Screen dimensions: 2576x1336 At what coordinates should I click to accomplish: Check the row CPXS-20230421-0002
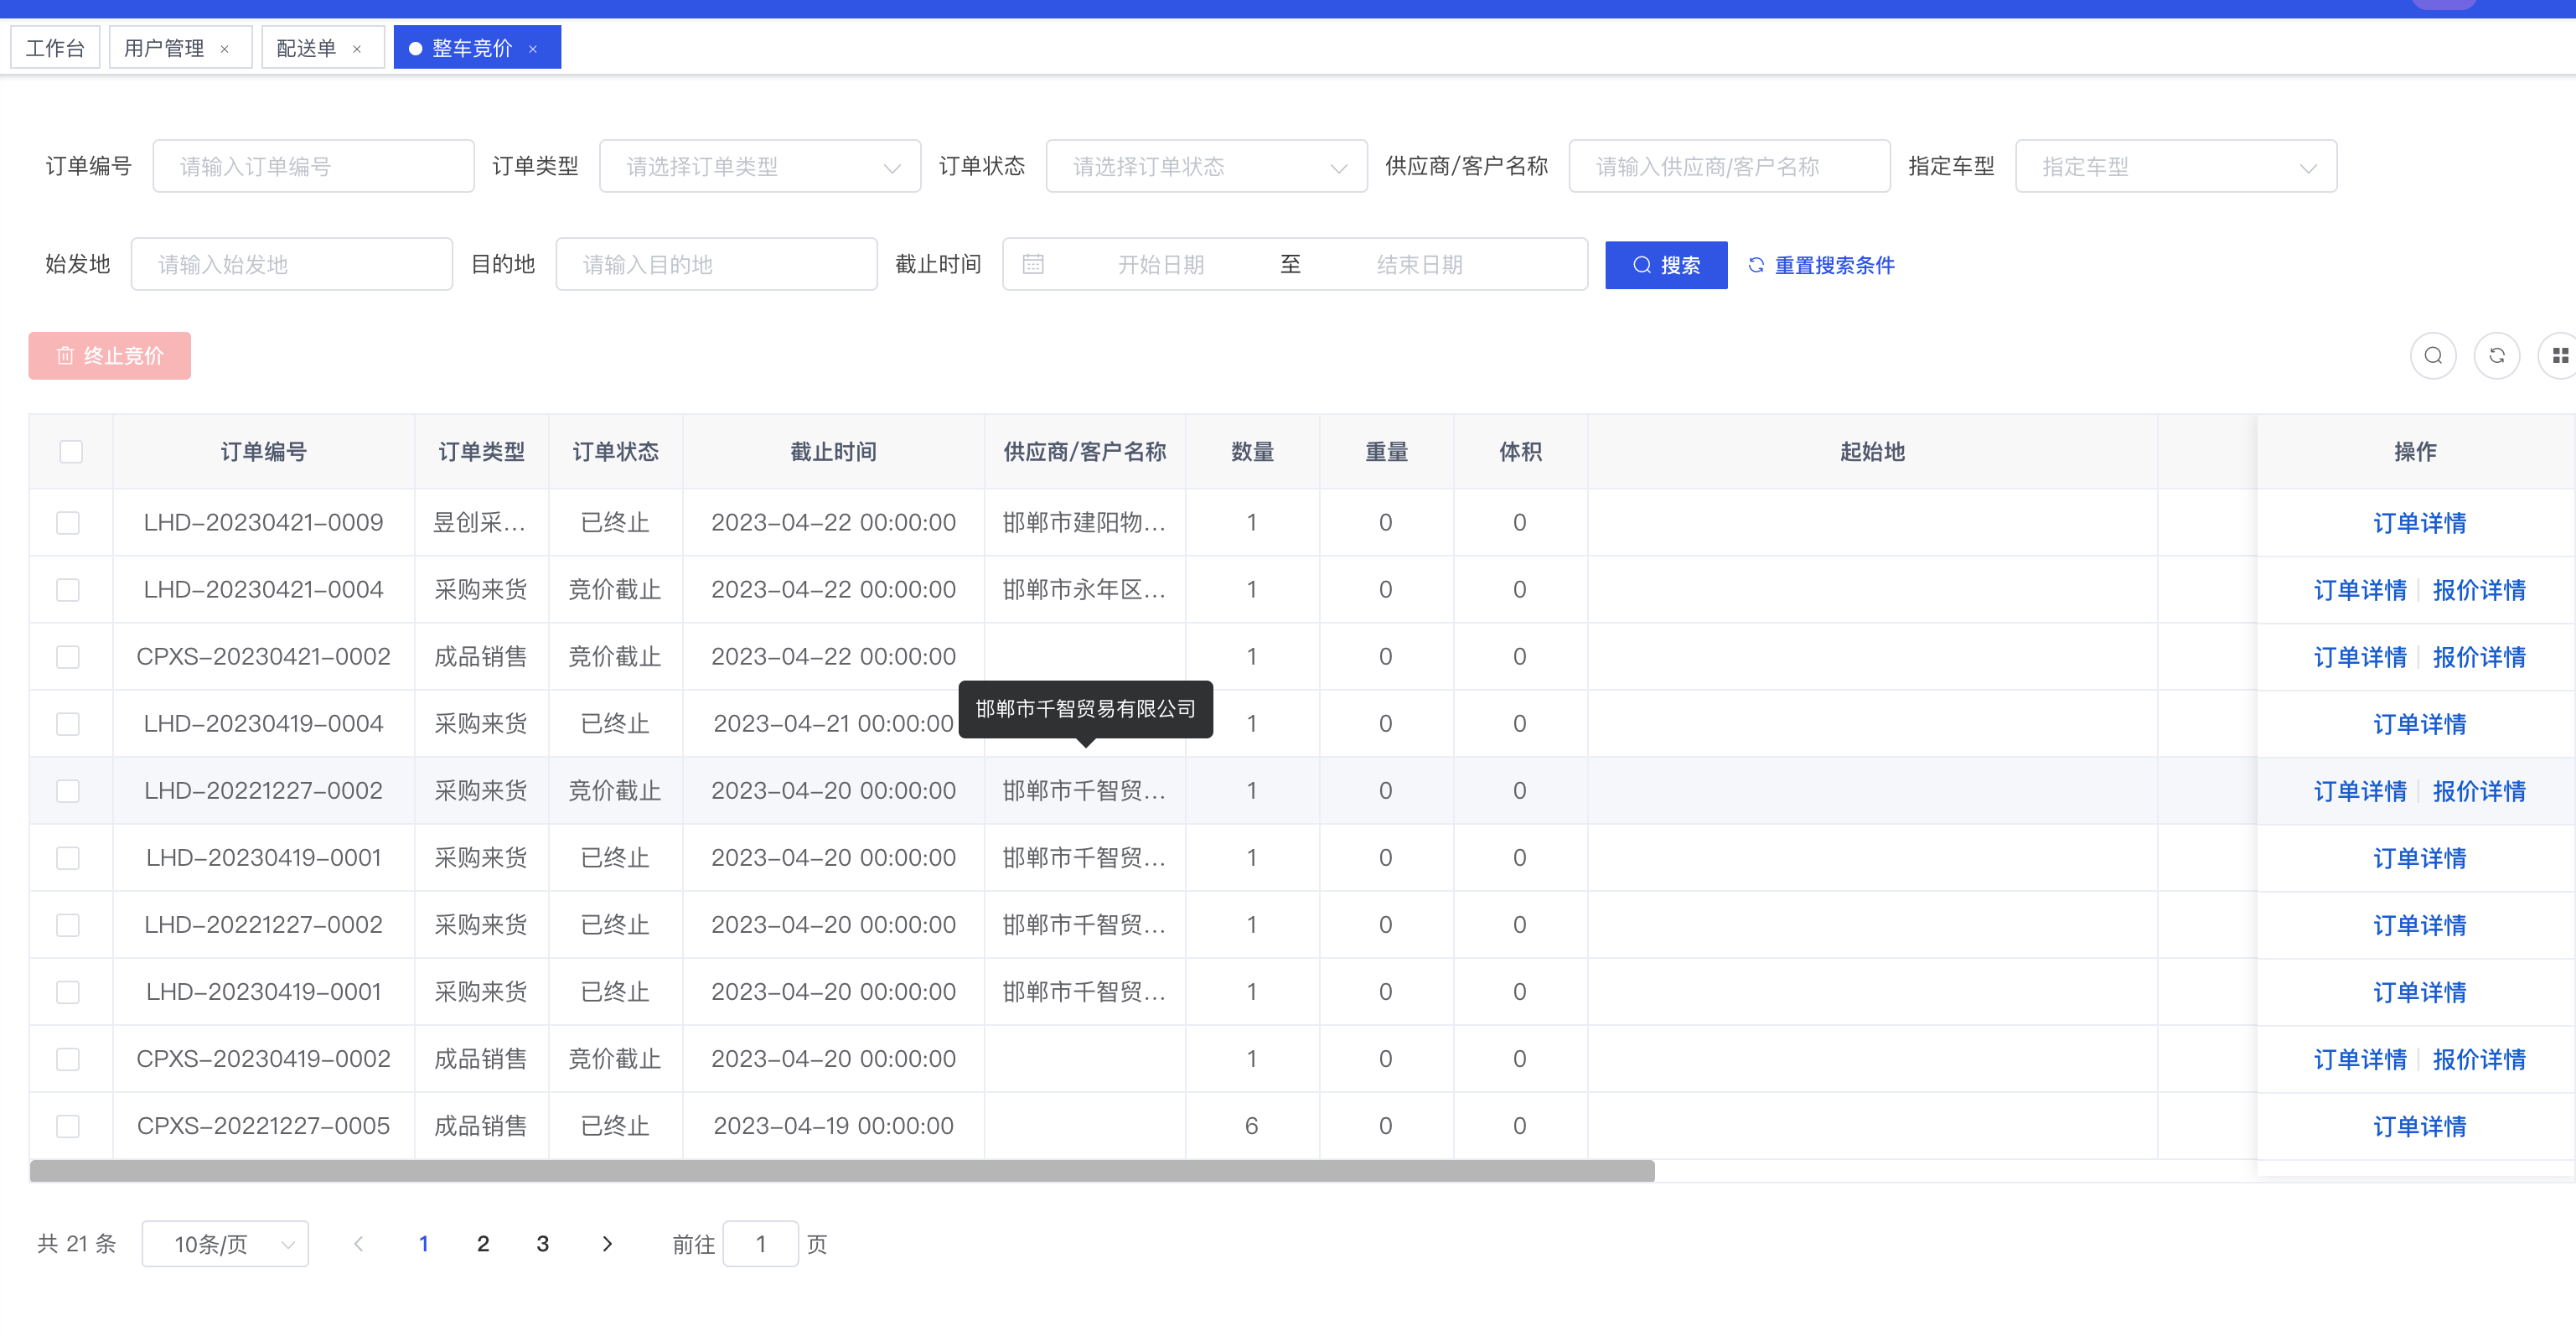(68, 657)
